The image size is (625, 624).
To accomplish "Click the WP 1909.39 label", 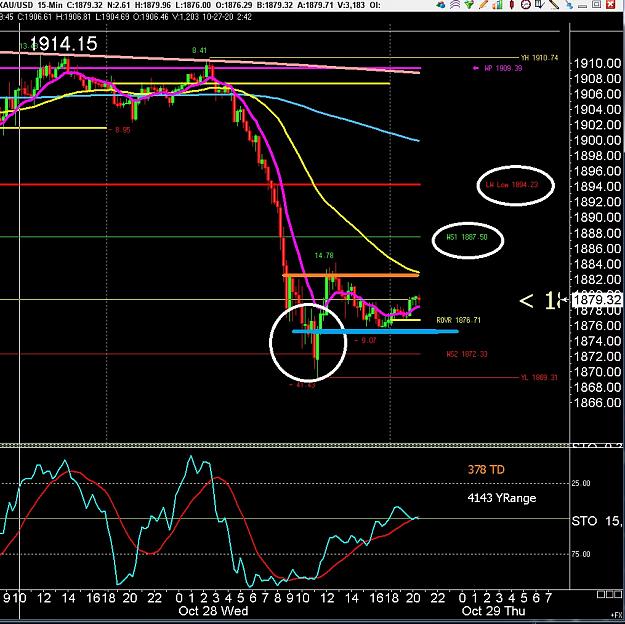I will point(503,68).
